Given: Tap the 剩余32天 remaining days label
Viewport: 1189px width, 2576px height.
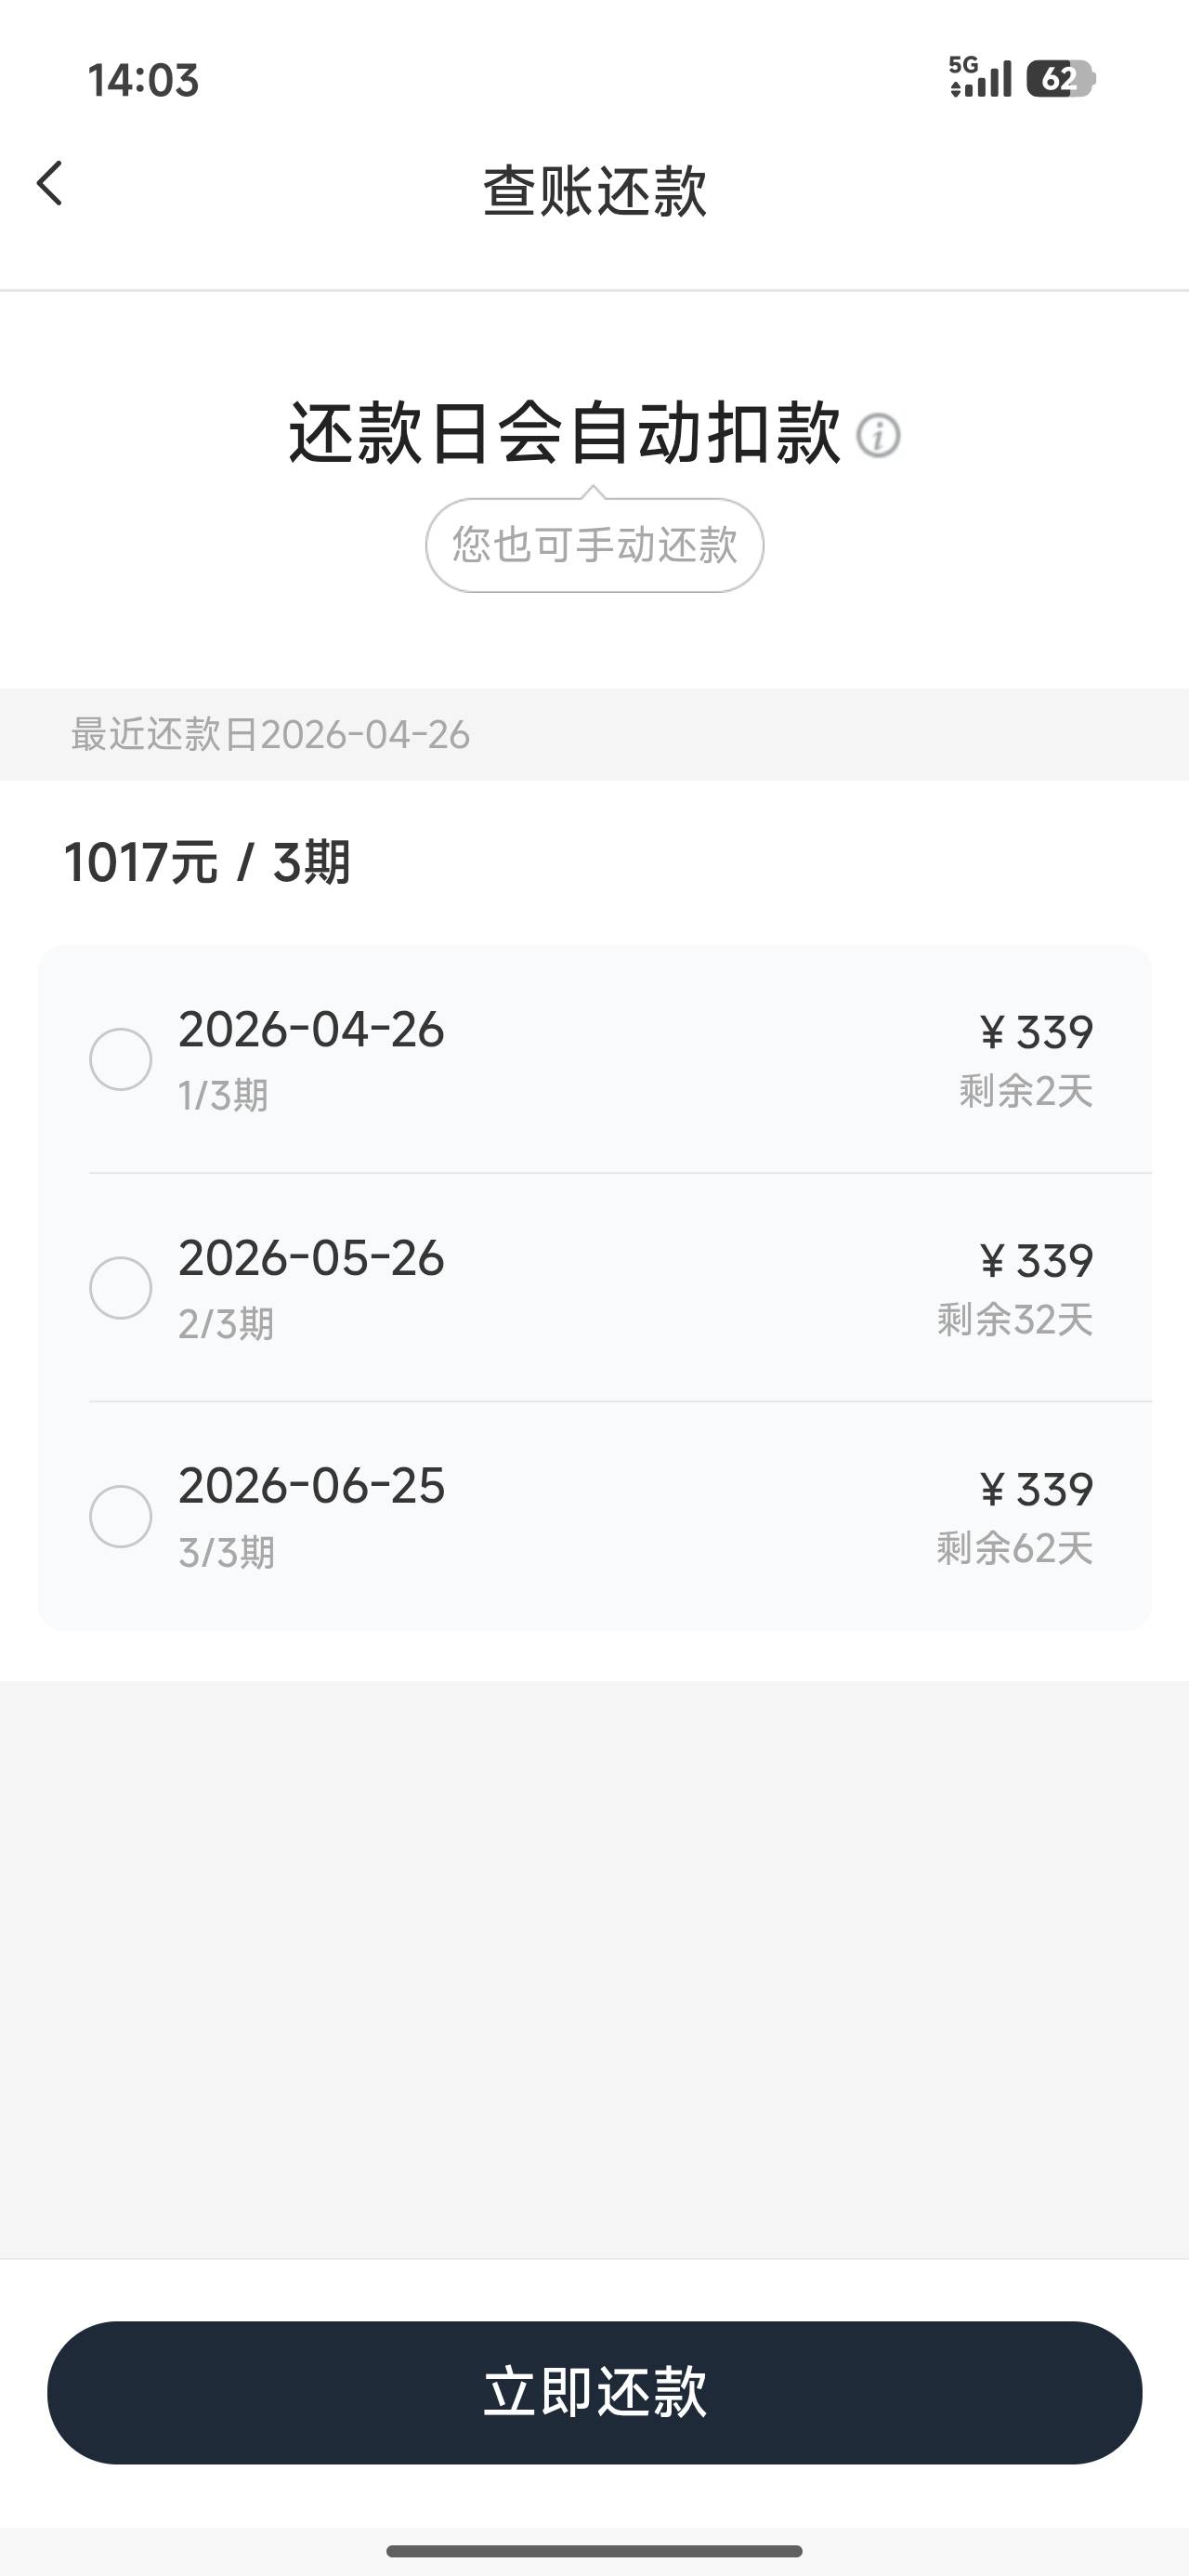Looking at the screenshot, I should click(x=1014, y=1320).
